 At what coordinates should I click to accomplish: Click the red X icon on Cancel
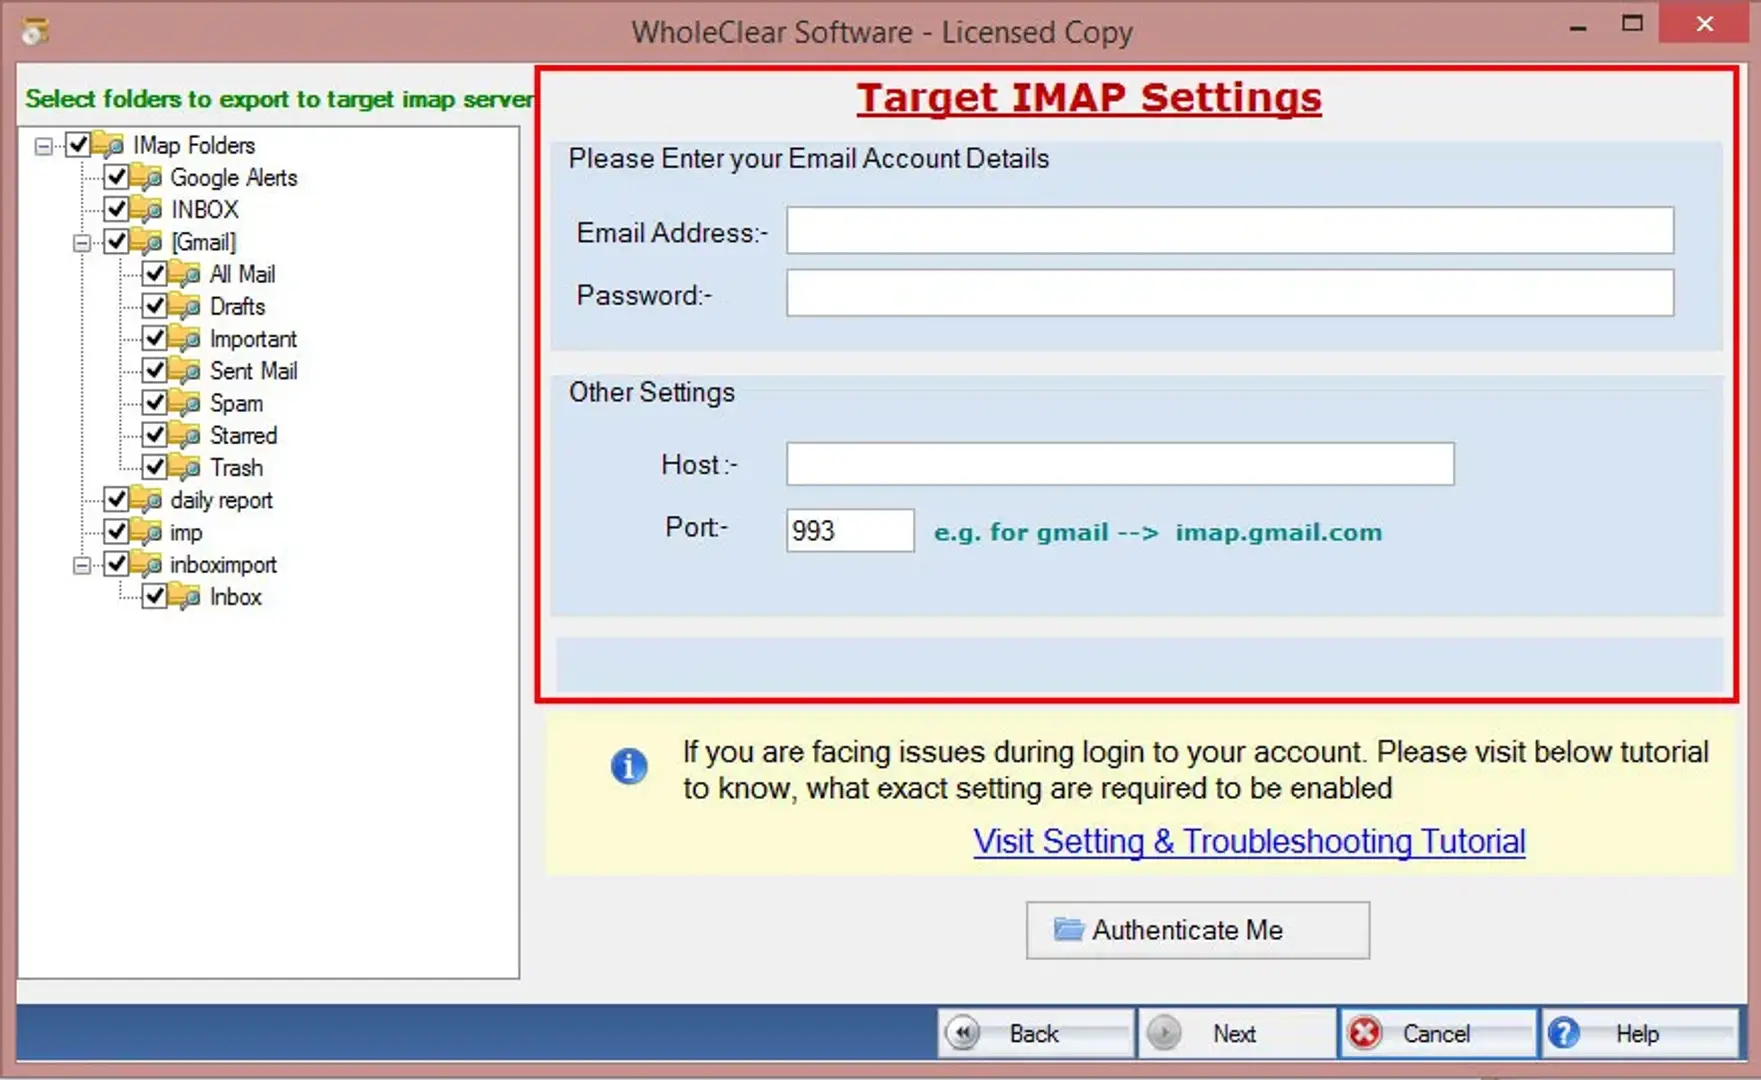pyautogui.click(x=1364, y=1033)
